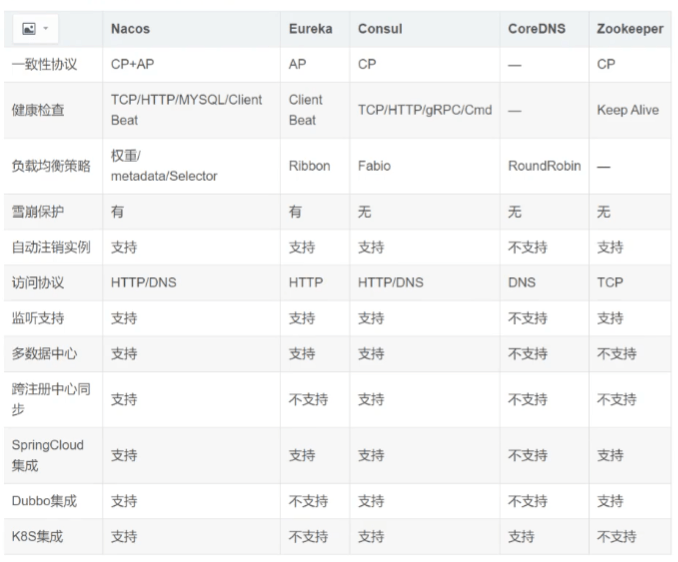Select the Eureka column header
The height and width of the screenshot is (562, 678).
click(x=310, y=29)
